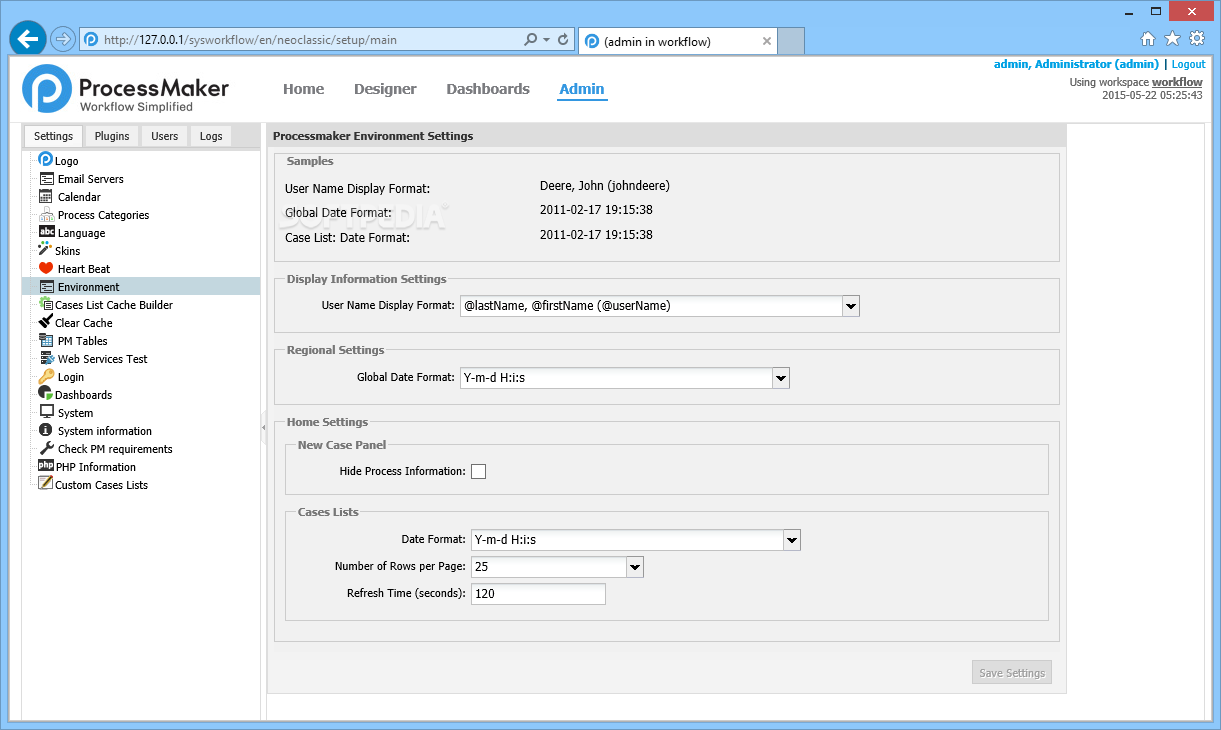Select System information tree item text
The image size is (1221, 730).
[105, 431]
